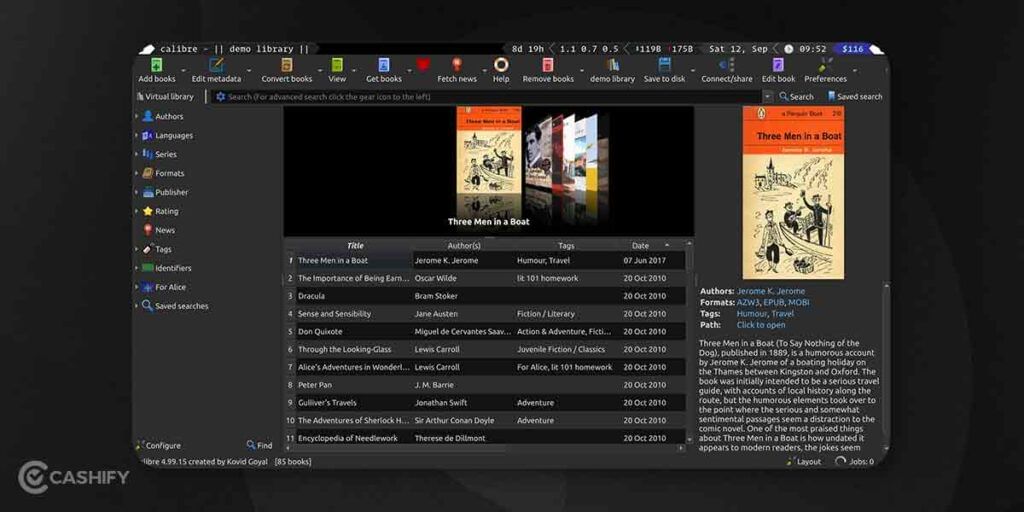1024x512 pixels.
Task: Select the Encyclopedia of Needlework row
Action: click(x=485, y=438)
